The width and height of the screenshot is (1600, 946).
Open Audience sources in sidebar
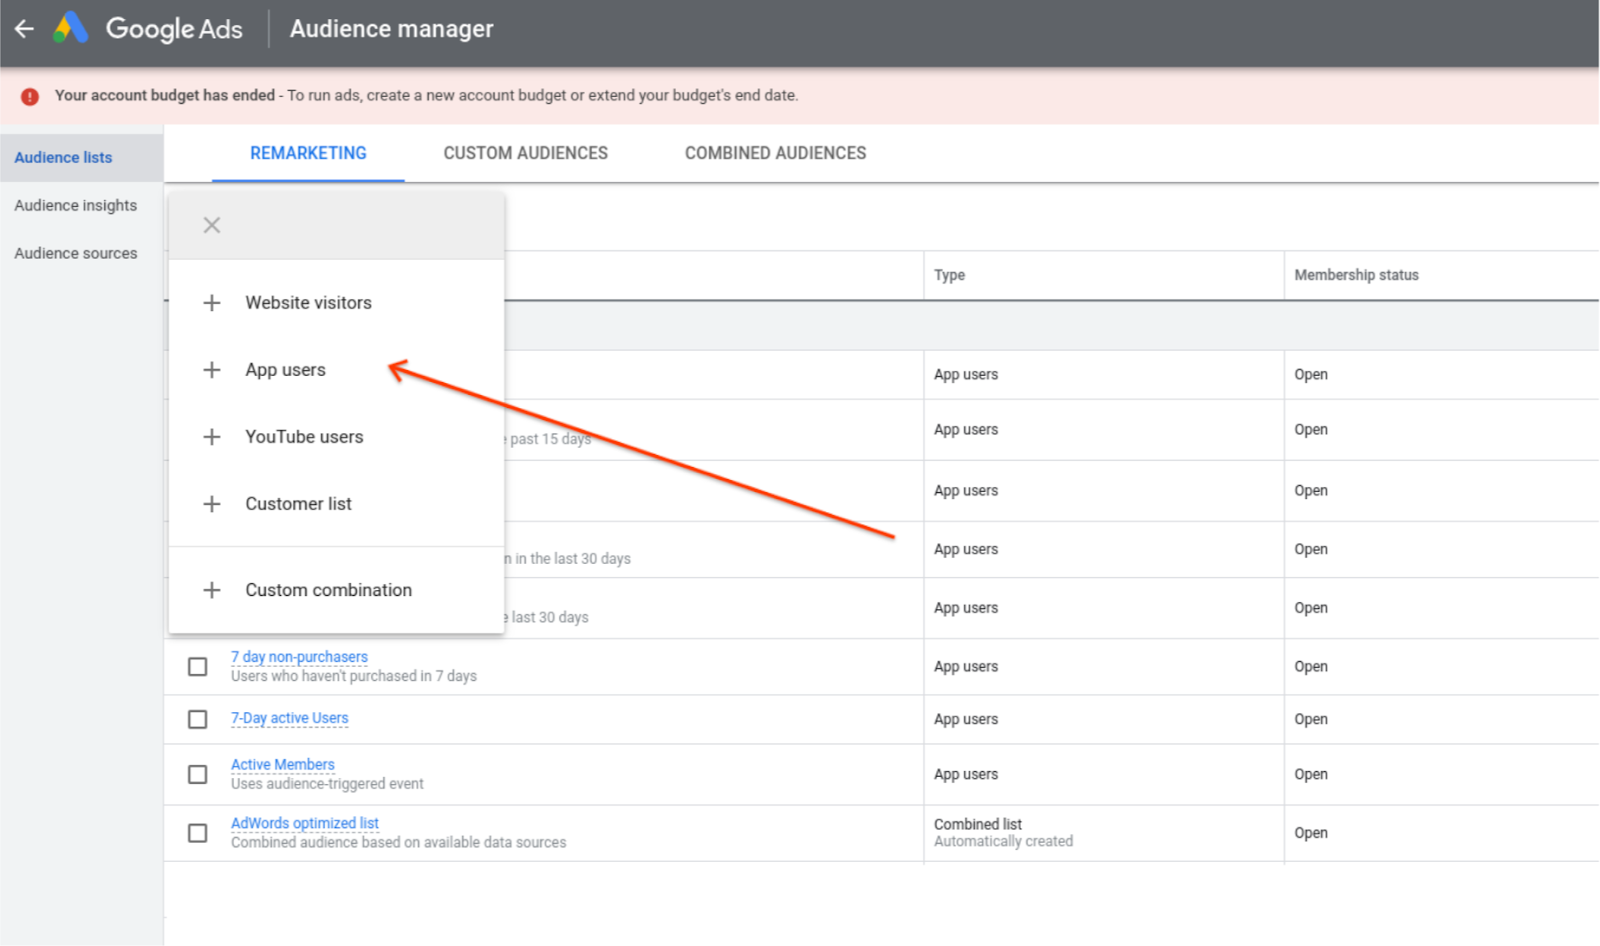click(x=76, y=253)
